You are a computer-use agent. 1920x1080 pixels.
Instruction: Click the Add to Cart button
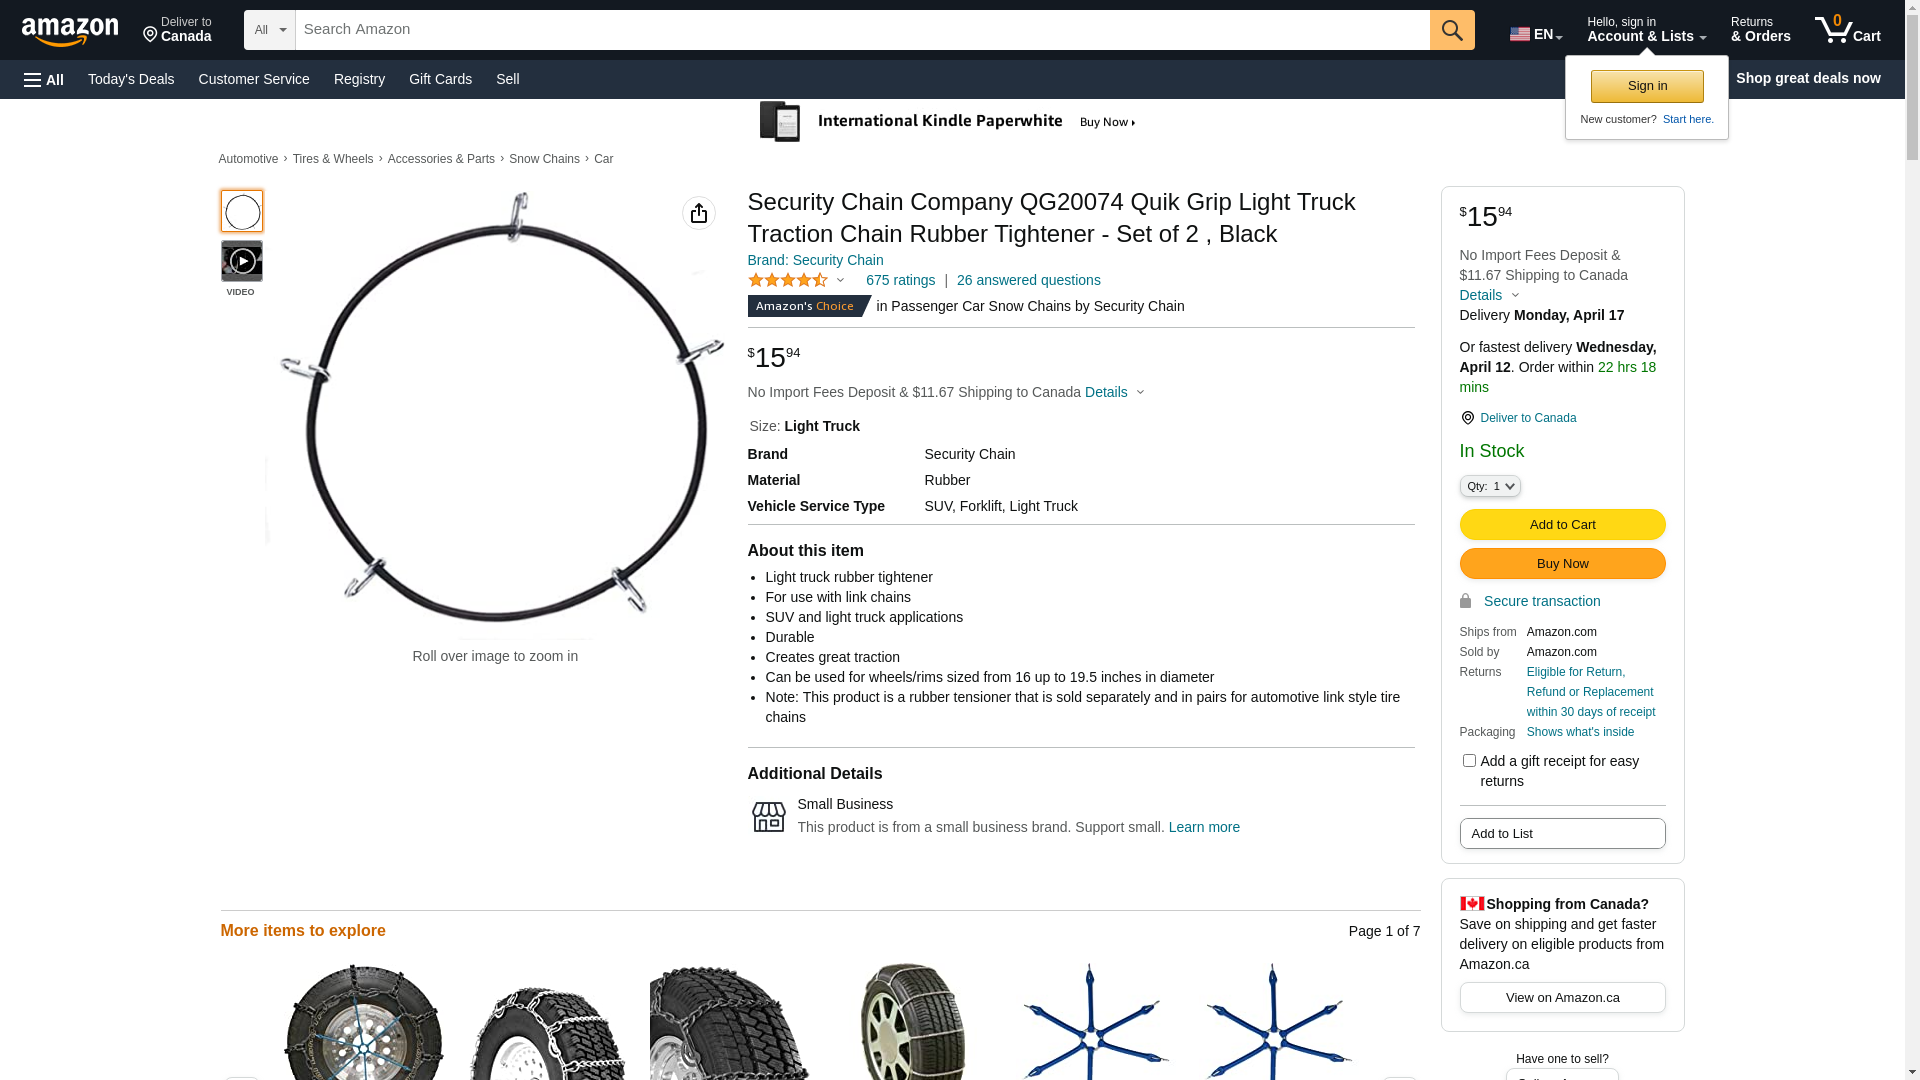pos(1562,525)
